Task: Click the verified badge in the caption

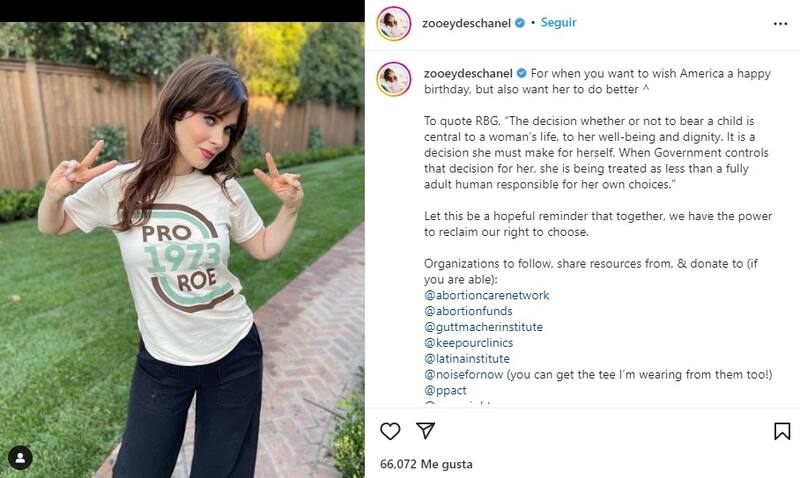Action: pyautogui.click(x=520, y=74)
